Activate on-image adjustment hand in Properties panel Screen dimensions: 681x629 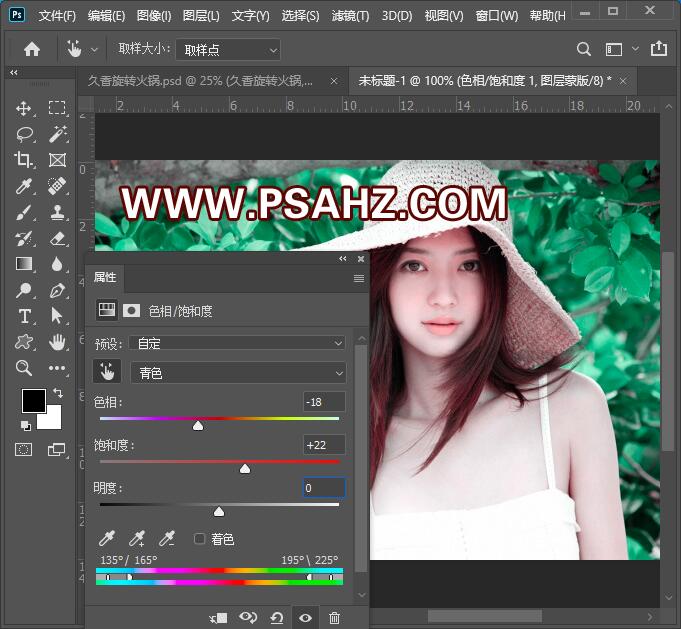point(107,372)
